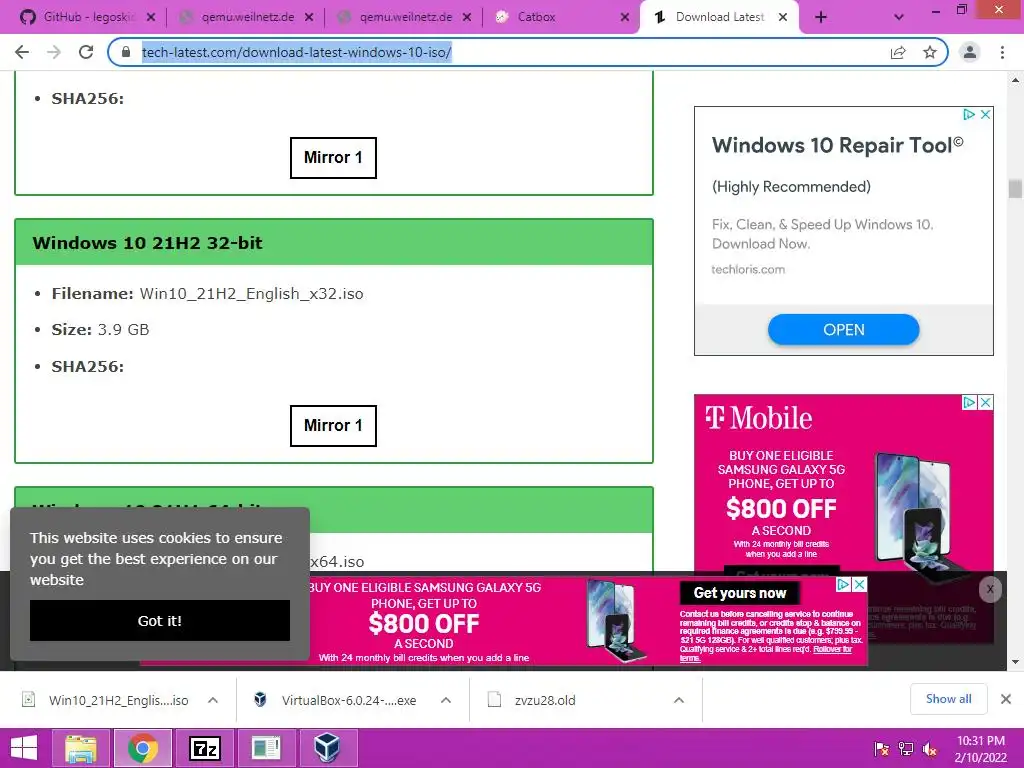Close the Download Latest tab

pyautogui.click(x=783, y=18)
